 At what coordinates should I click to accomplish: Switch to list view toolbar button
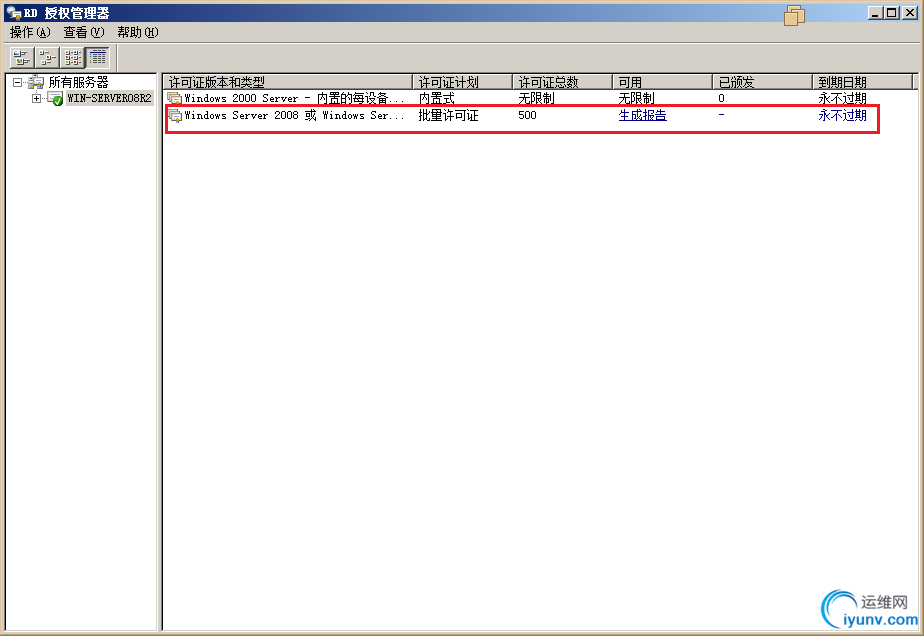point(72,57)
